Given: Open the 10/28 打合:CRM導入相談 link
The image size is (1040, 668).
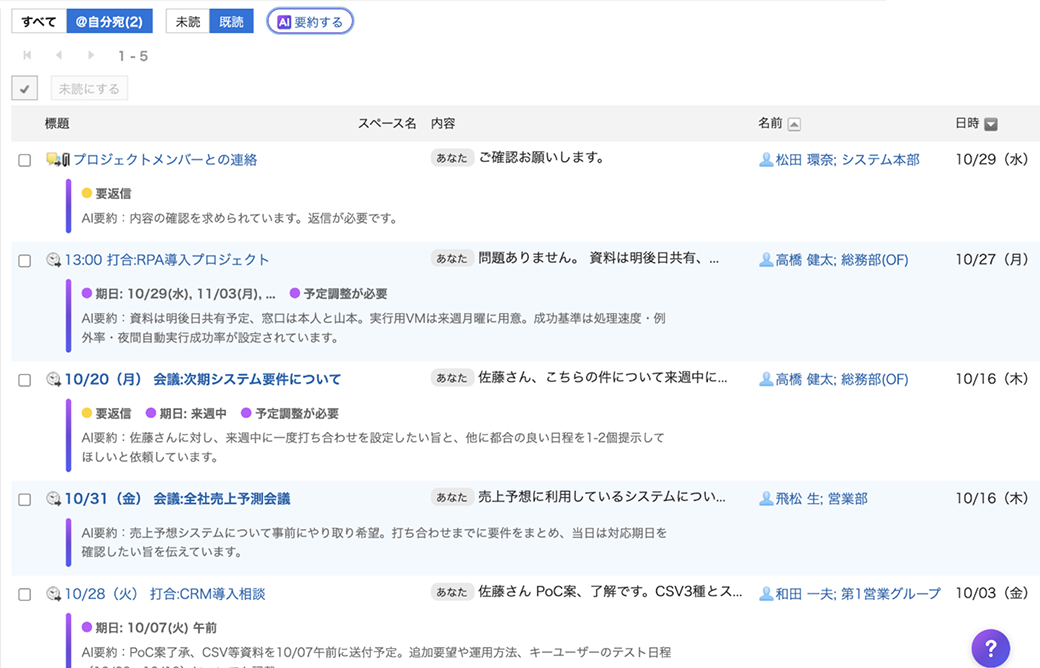Looking at the screenshot, I should (x=165, y=594).
